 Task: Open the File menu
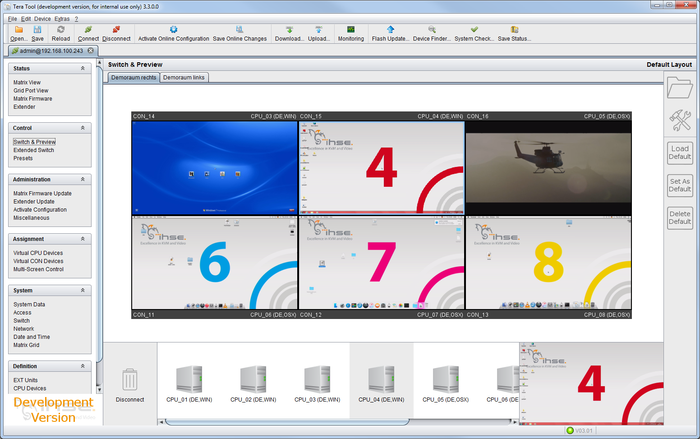[x=12, y=19]
